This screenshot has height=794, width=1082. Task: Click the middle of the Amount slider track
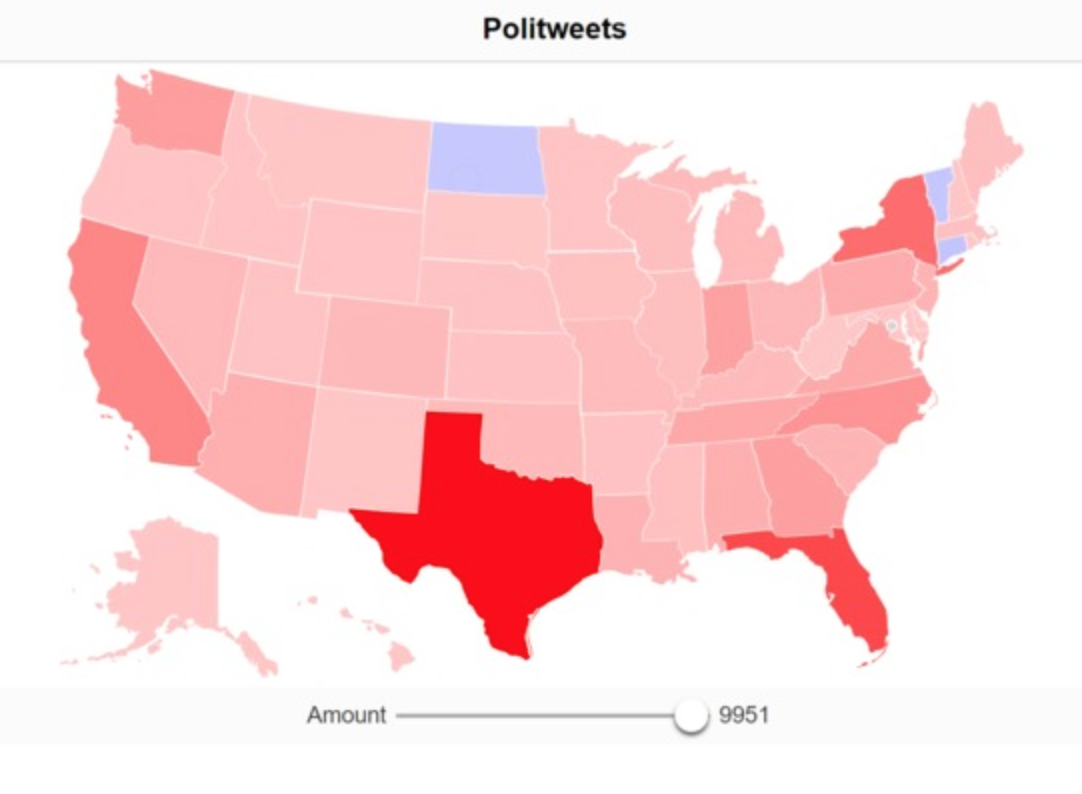[542, 716]
